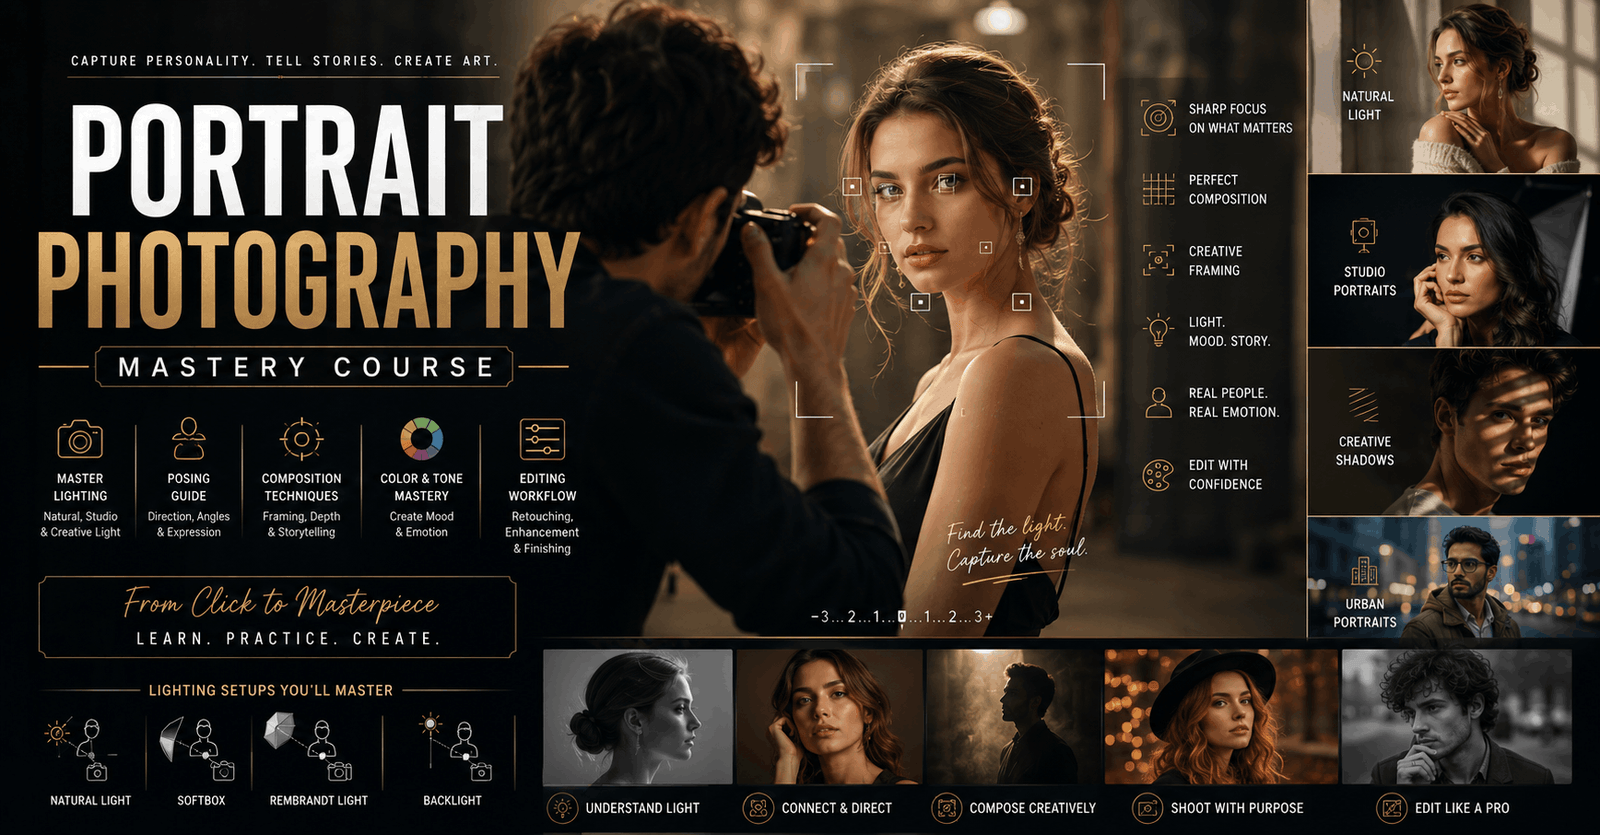1600x835 pixels.
Task: Click the Shoot With Purpose camera icon
Action: click(x=1147, y=808)
